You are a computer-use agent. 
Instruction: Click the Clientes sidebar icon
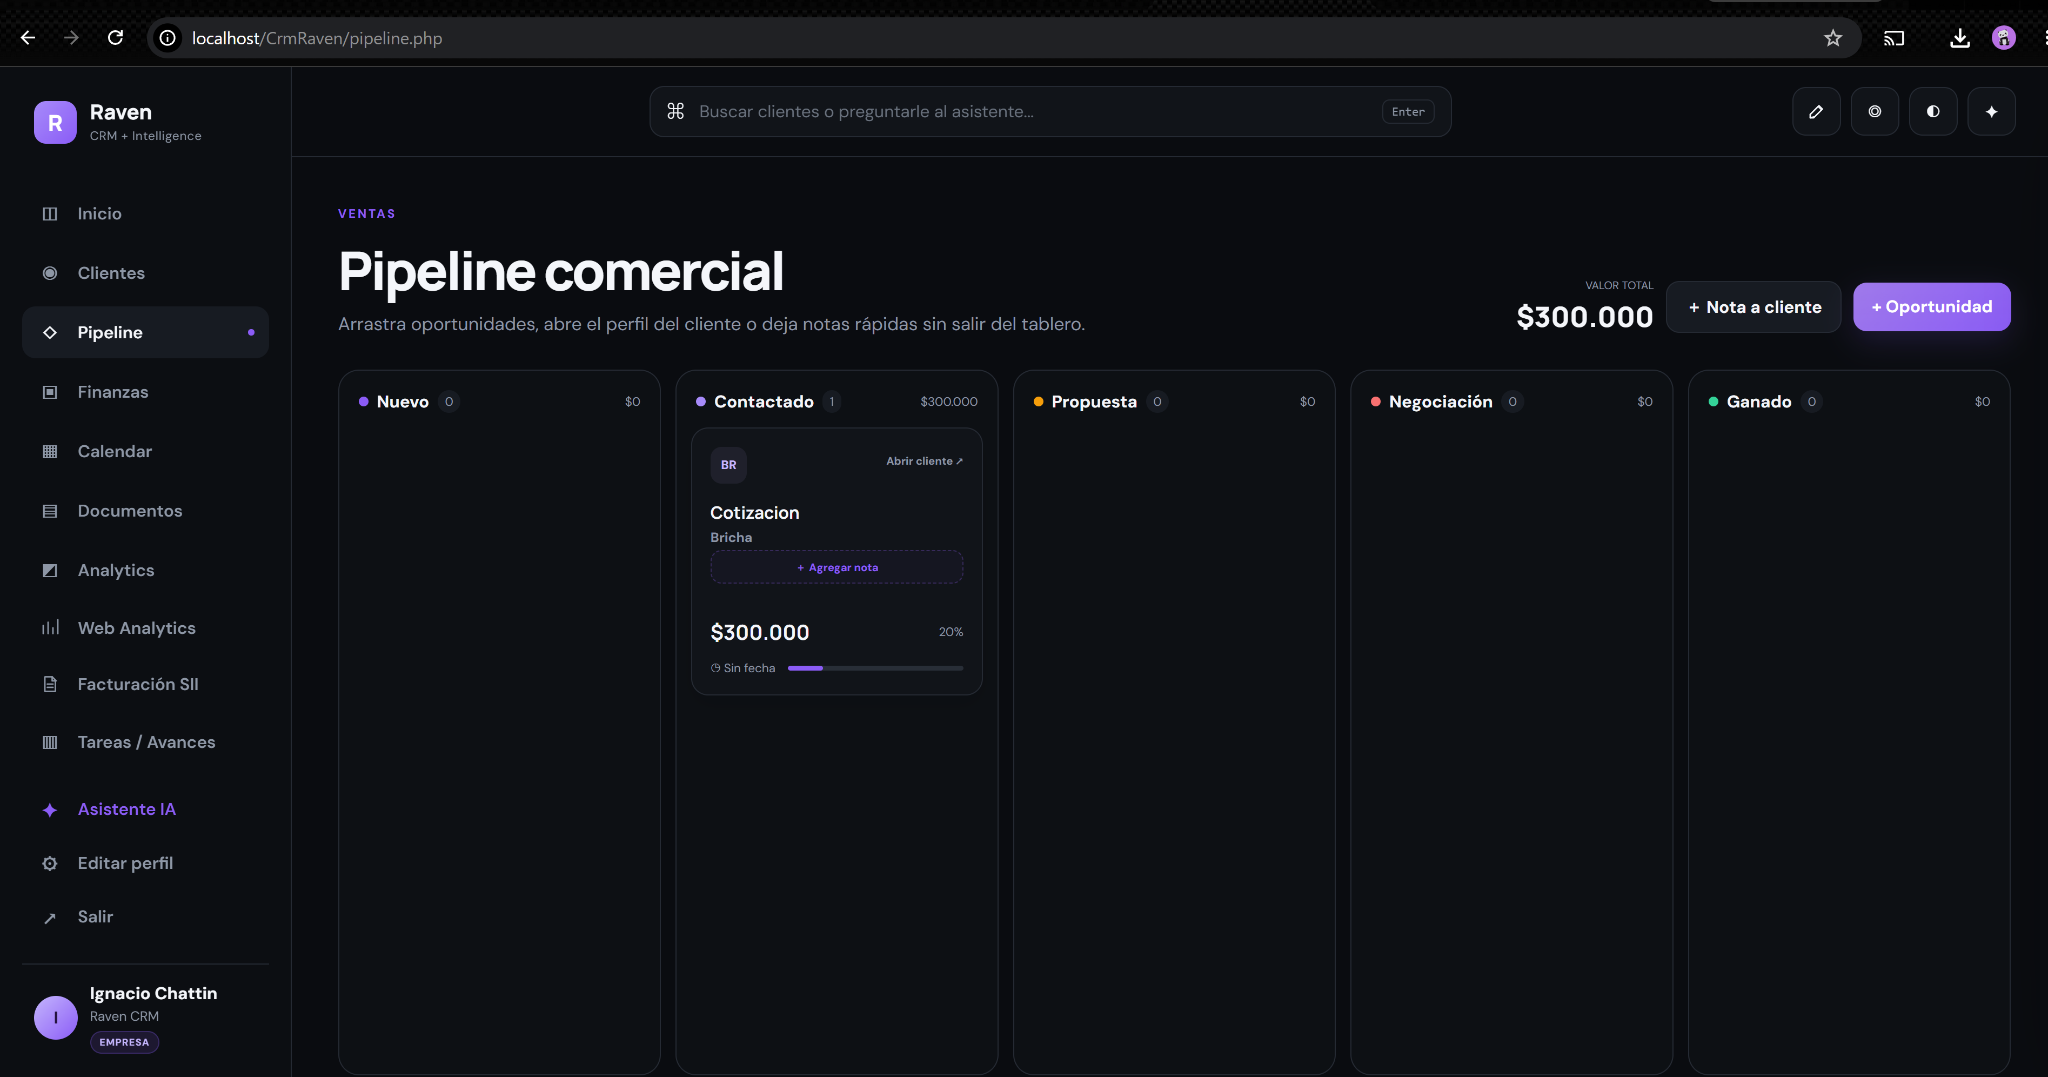(50, 273)
